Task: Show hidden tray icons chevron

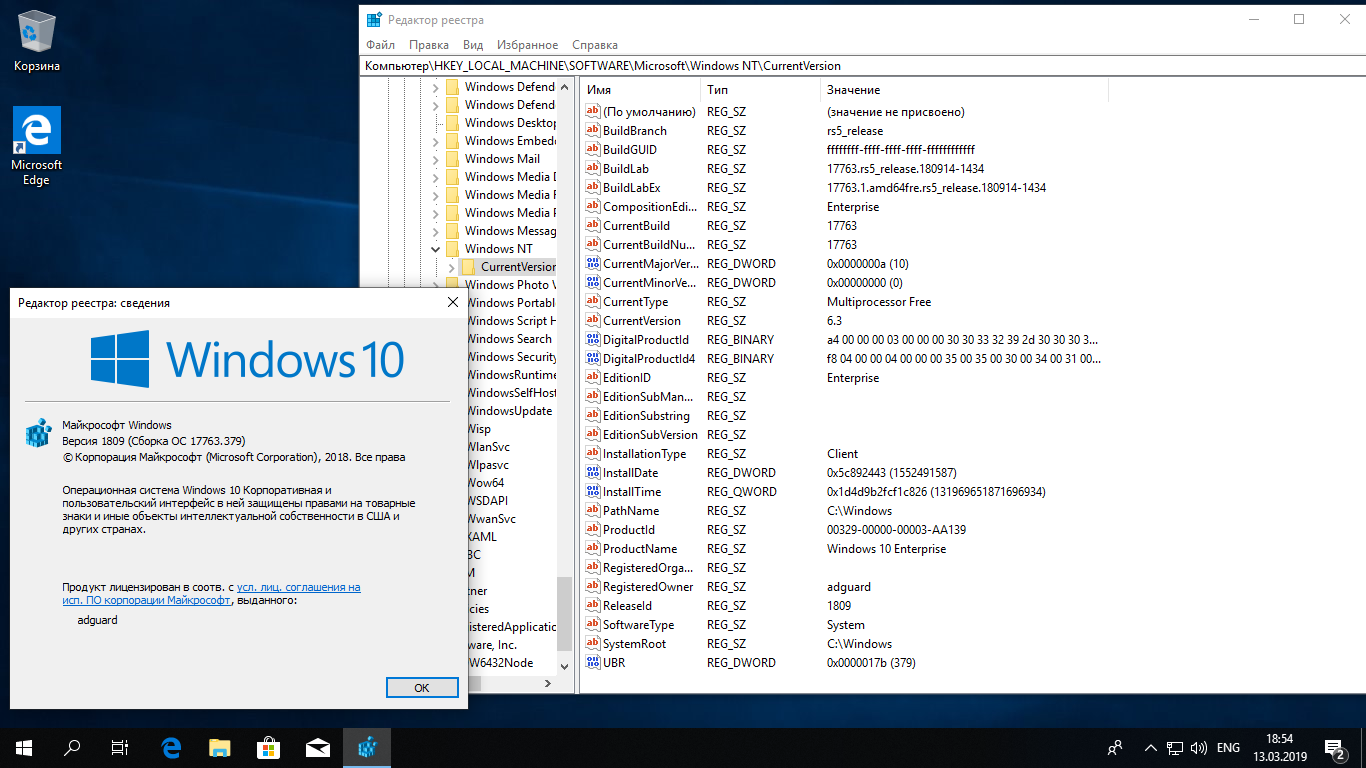Action: tap(1150, 747)
